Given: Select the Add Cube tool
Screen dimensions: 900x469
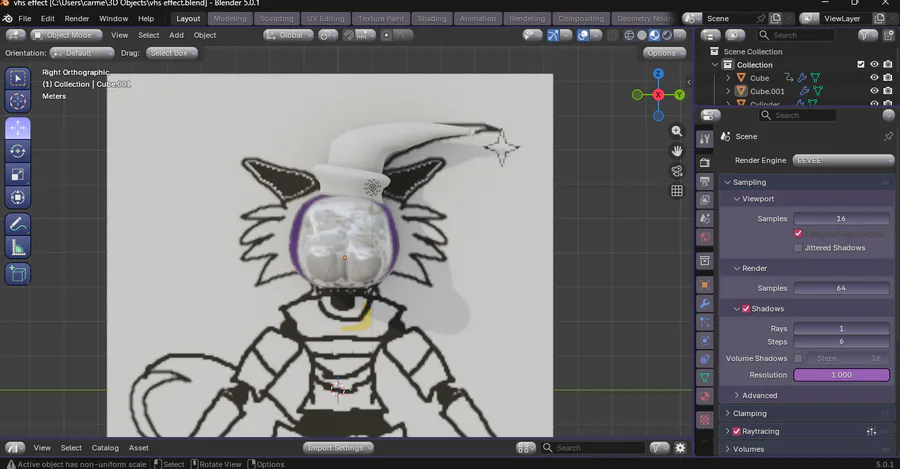Looking at the screenshot, I should coord(18,274).
